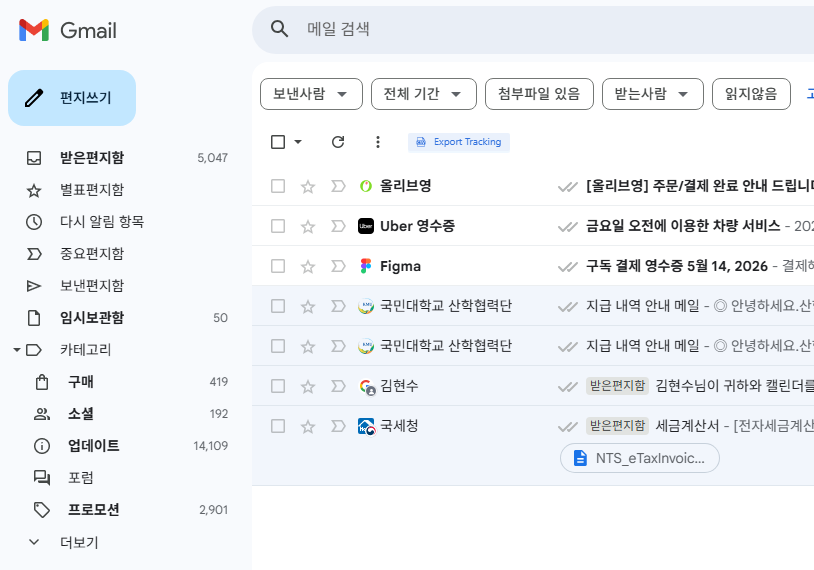814x570 pixels.
Task: Open the 임시보관함 drafts folder
Action: [92, 318]
